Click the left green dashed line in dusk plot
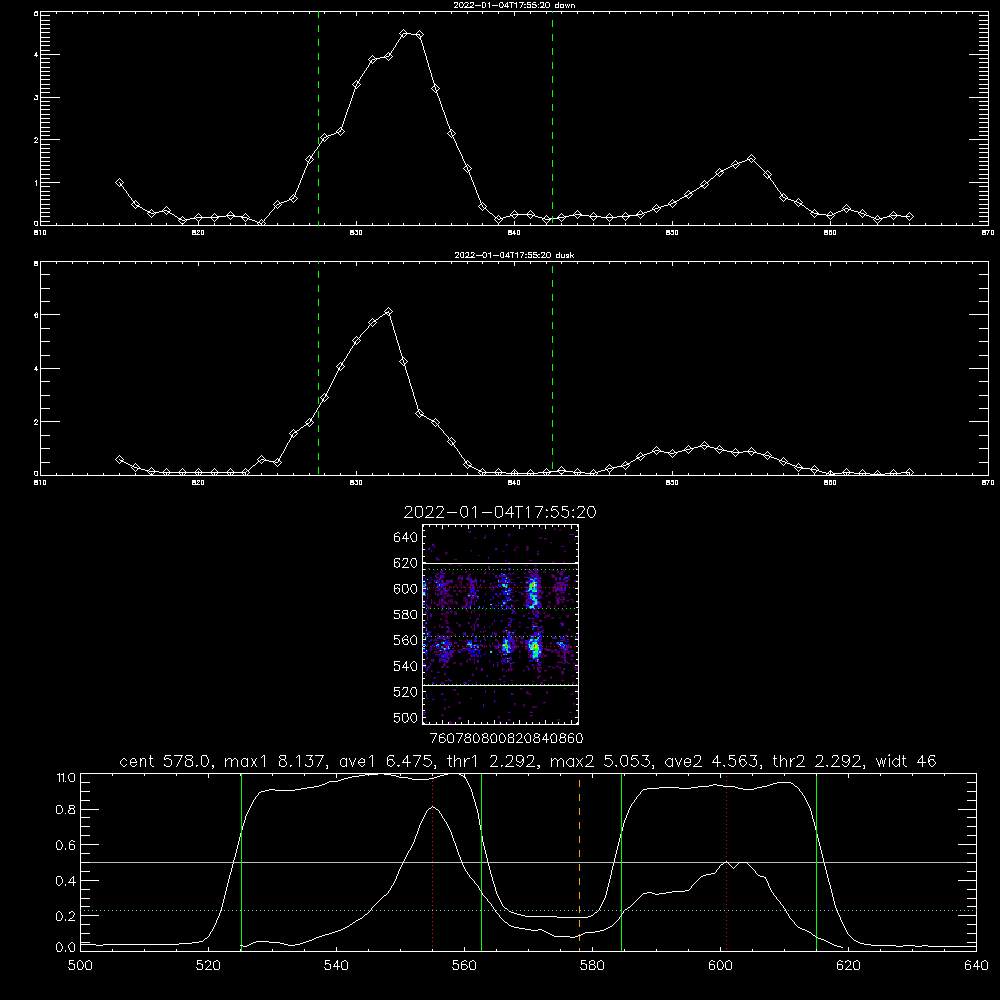 click(318, 368)
